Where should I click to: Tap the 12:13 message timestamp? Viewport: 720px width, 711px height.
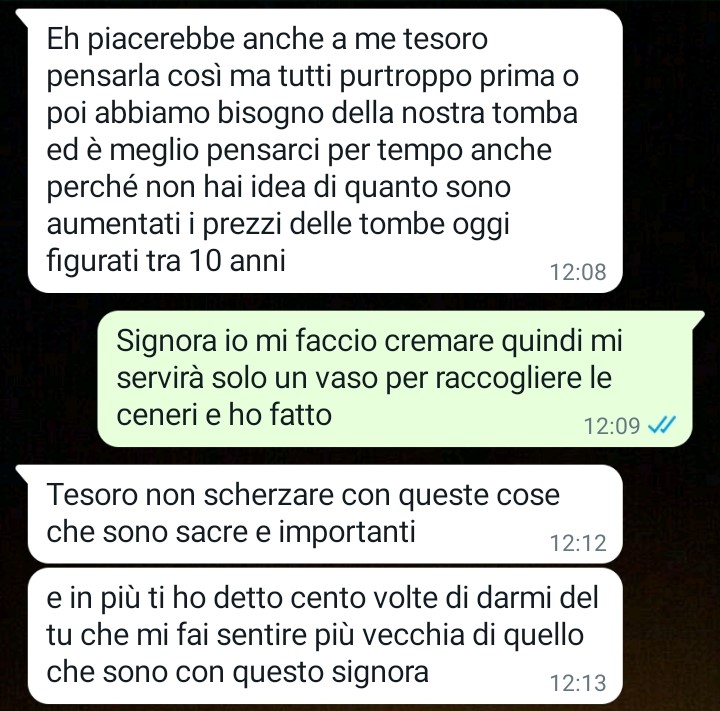click(x=578, y=683)
